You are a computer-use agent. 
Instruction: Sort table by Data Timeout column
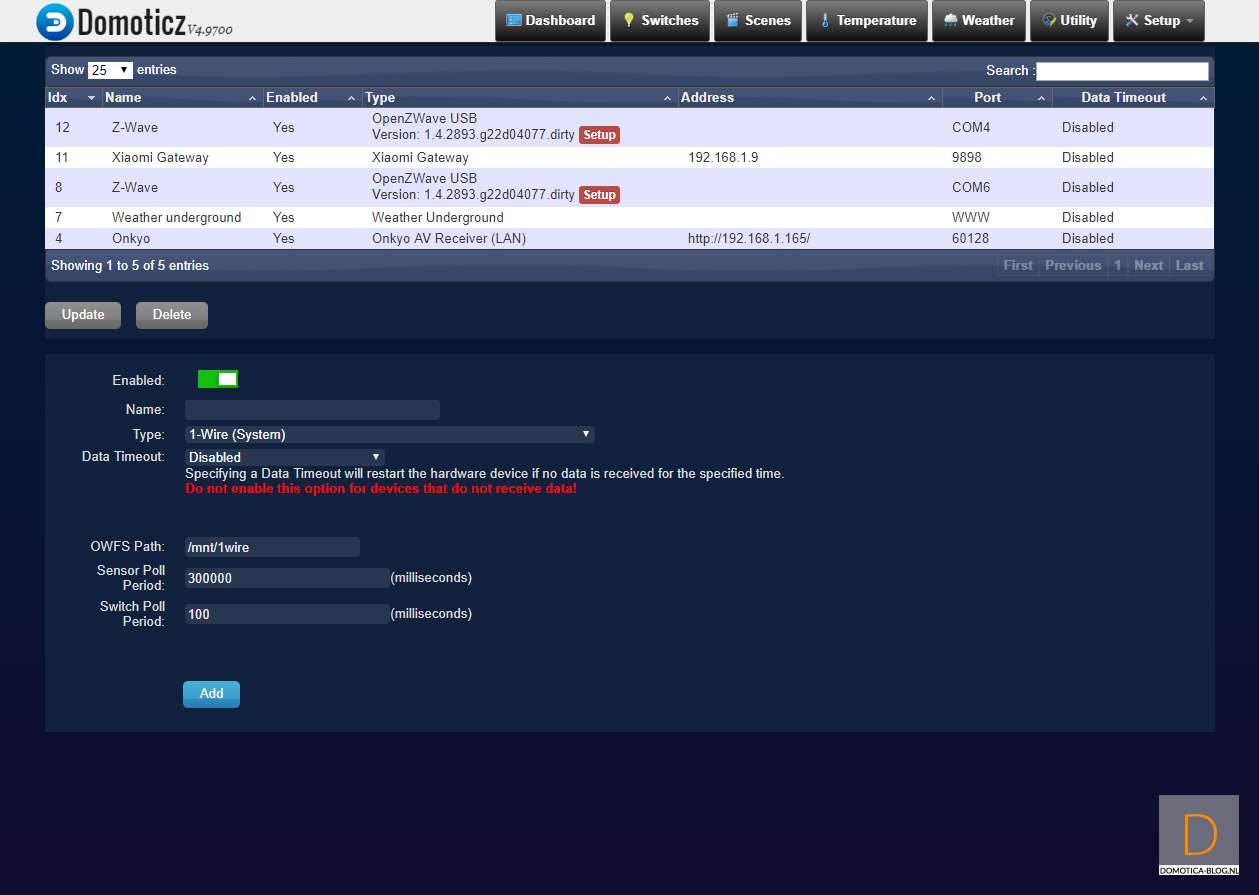1133,97
